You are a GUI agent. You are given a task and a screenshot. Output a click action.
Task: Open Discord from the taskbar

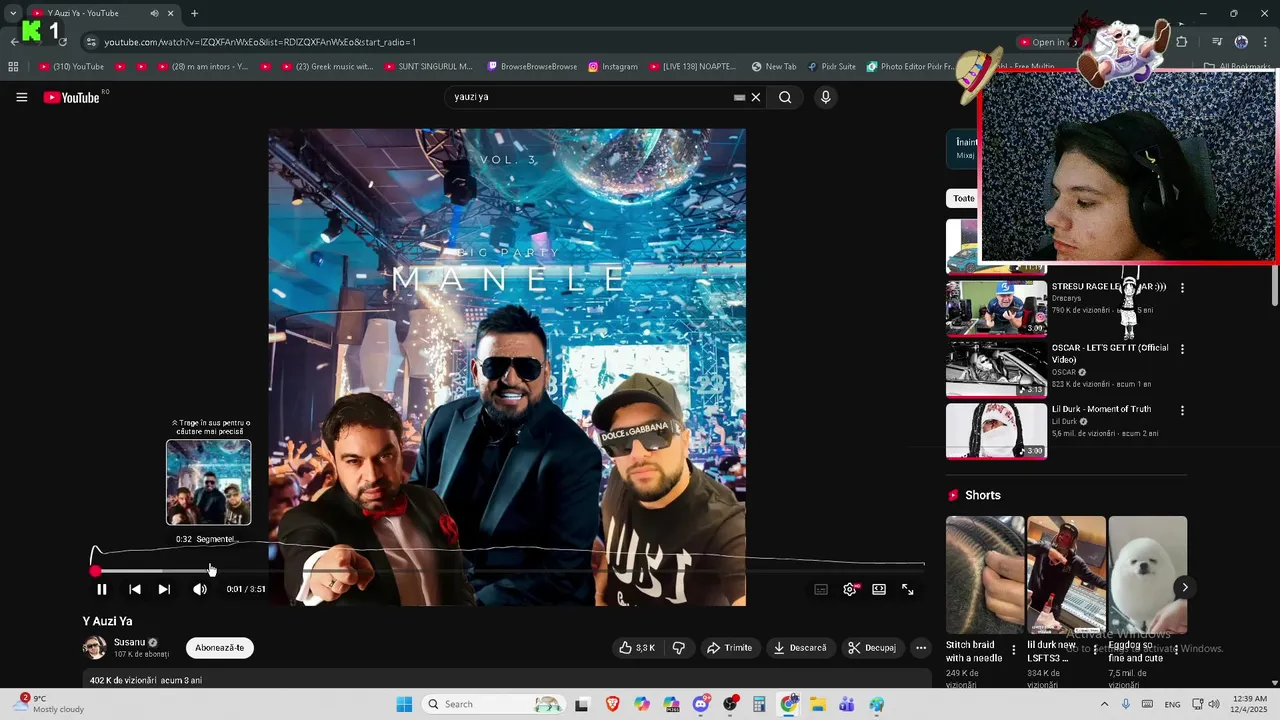[701, 704]
